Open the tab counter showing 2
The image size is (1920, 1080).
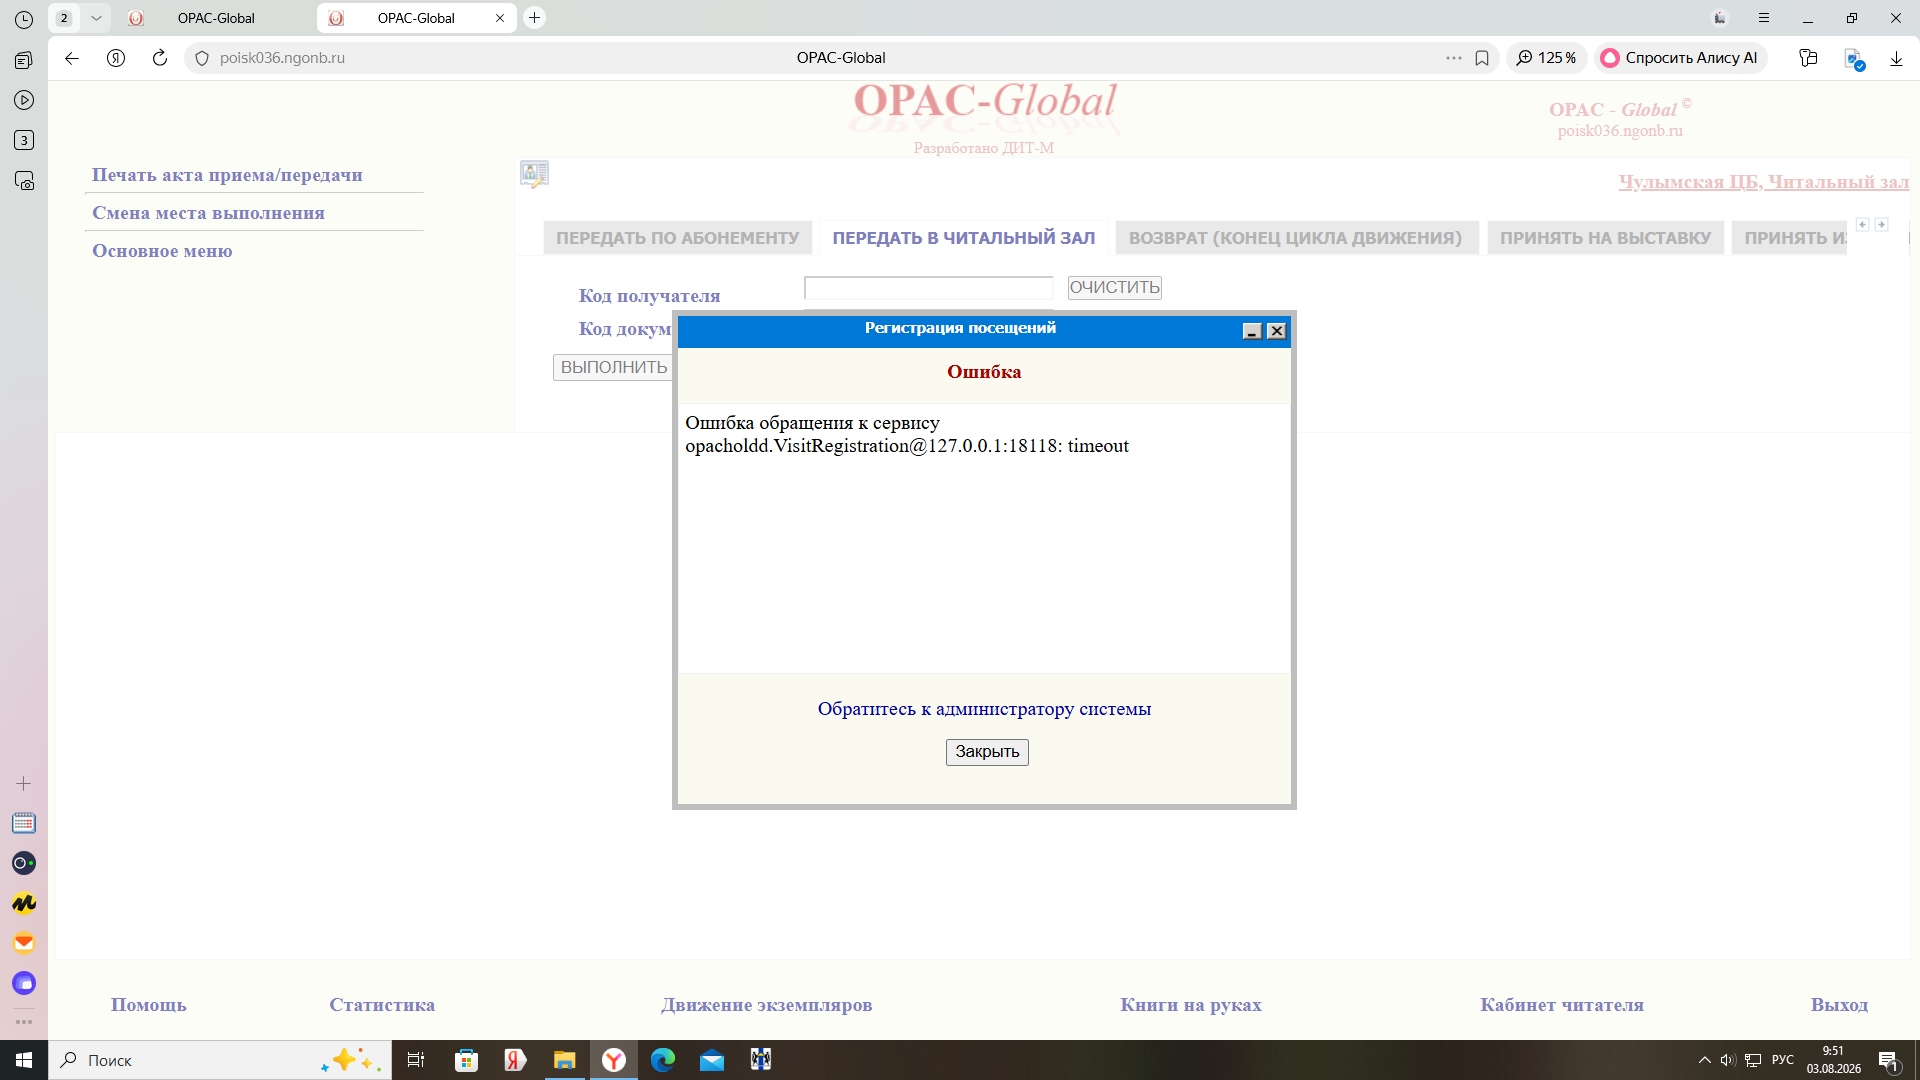[64, 18]
